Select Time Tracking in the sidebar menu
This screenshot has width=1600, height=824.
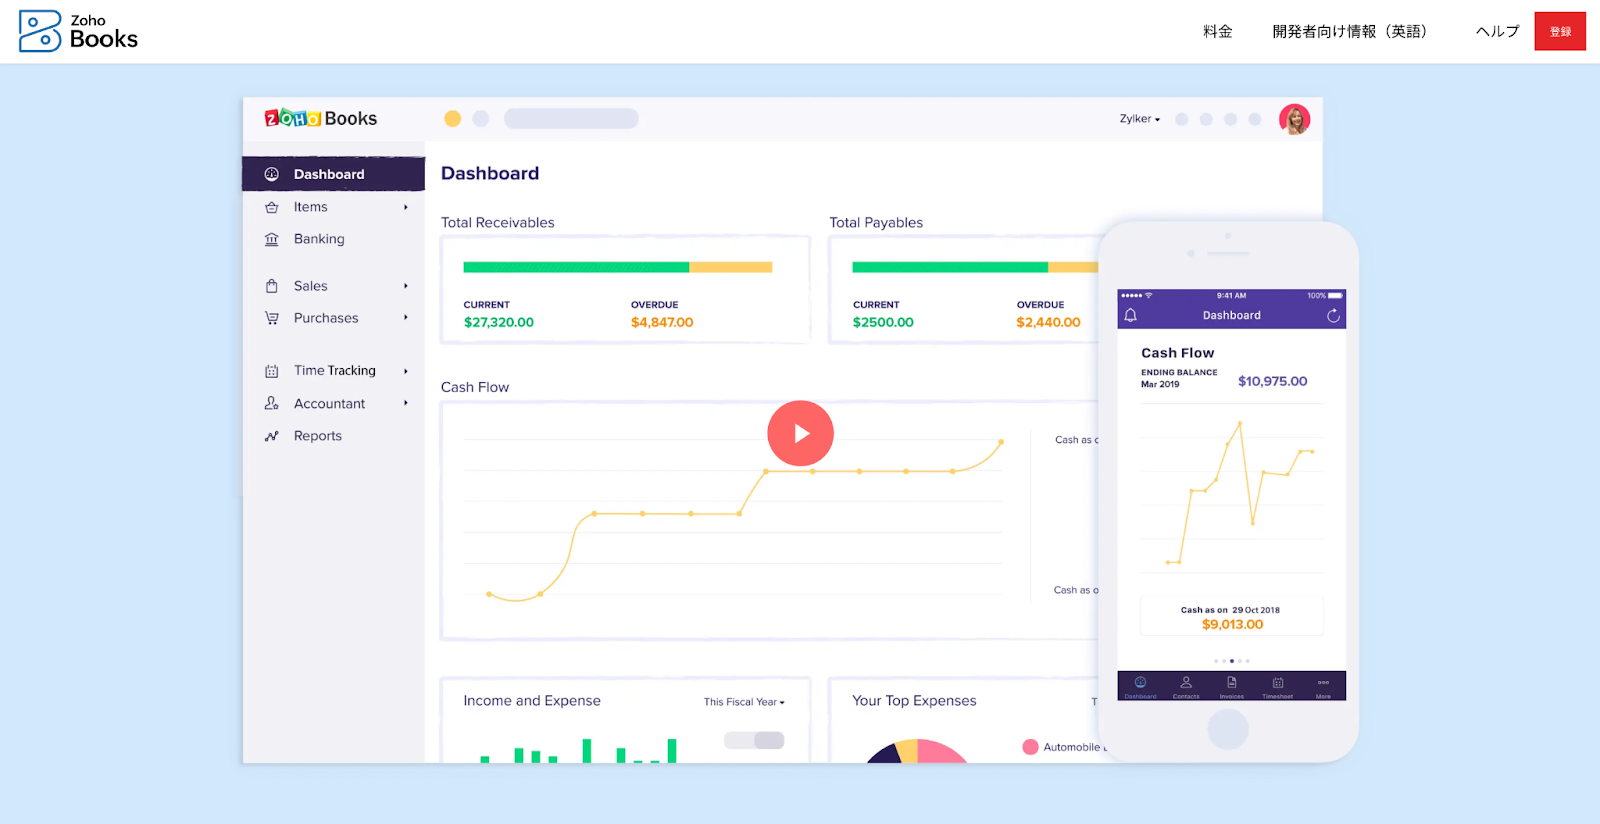click(333, 371)
